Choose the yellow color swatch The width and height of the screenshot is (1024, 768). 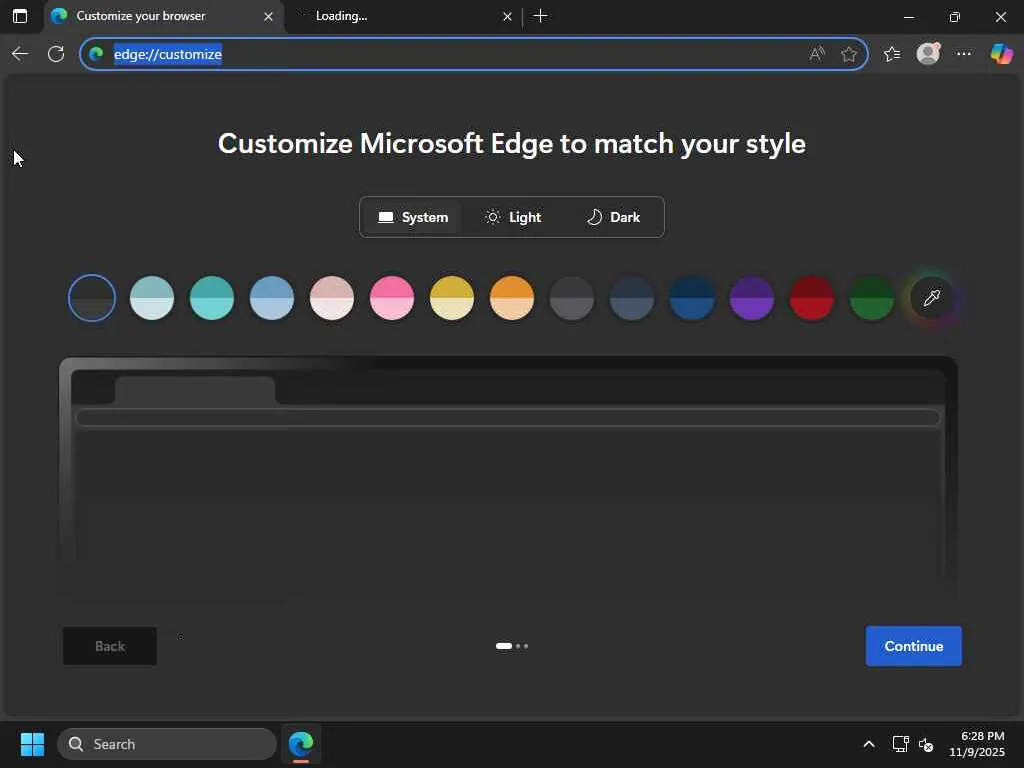click(452, 298)
